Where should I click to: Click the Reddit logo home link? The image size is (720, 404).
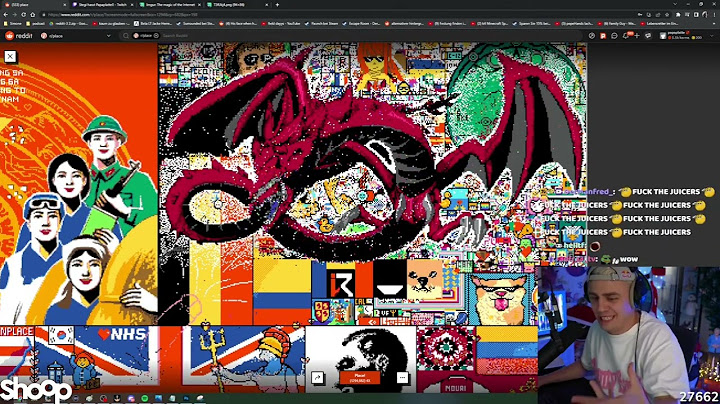coord(19,35)
